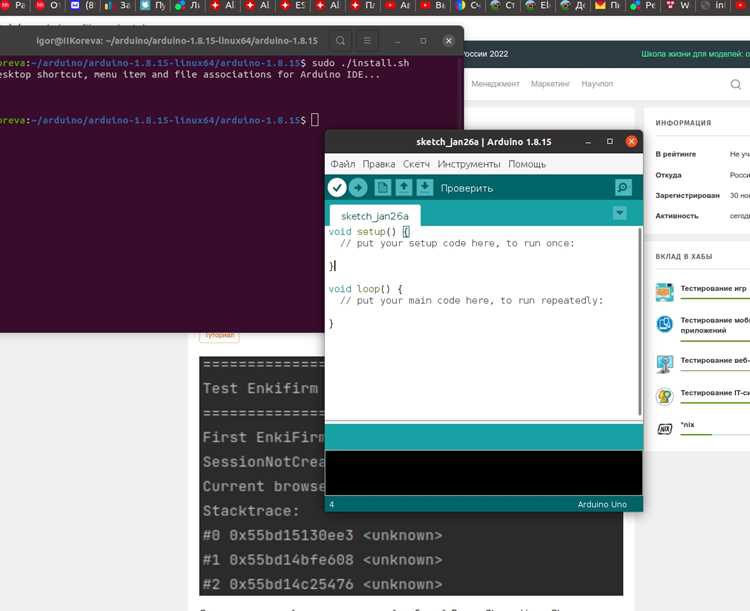Open the 'Школа жизни для моделей' banner link

click(x=695, y=54)
